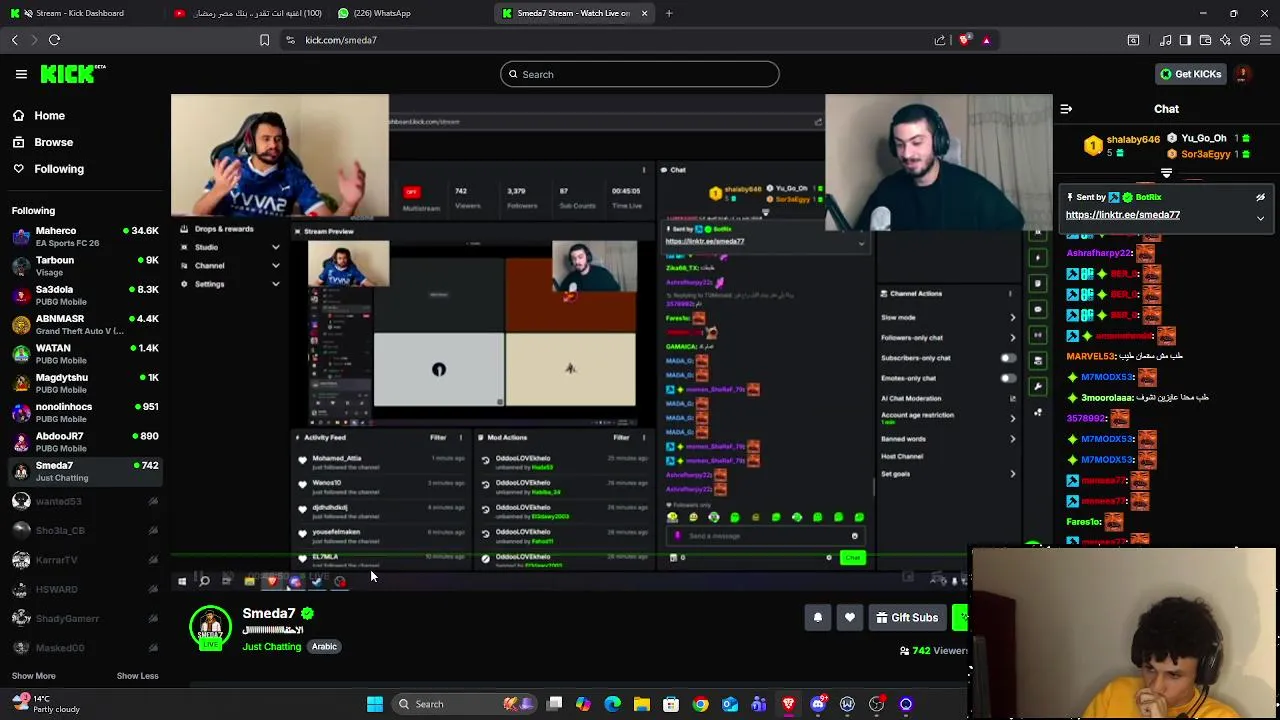1280x720 pixels.
Task: Open the Discord taskbar icon
Action: pyautogui.click(x=818, y=704)
